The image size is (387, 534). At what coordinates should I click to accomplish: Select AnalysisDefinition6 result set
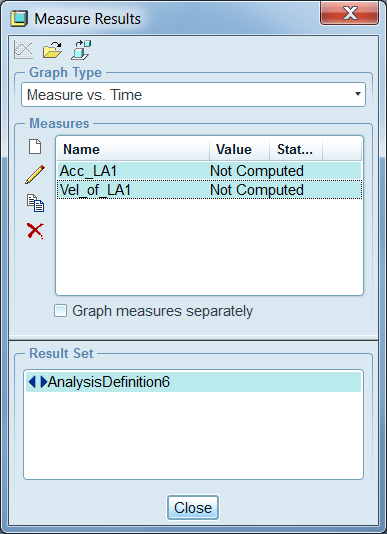pyautogui.click(x=193, y=382)
